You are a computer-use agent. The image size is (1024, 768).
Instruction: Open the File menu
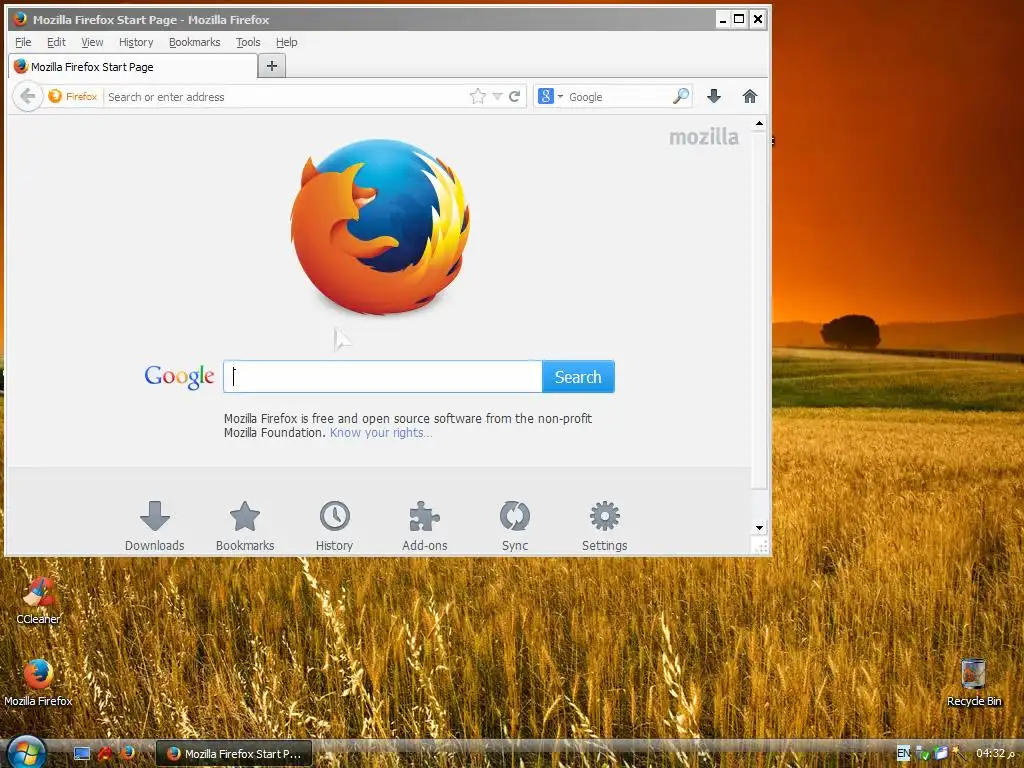23,42
